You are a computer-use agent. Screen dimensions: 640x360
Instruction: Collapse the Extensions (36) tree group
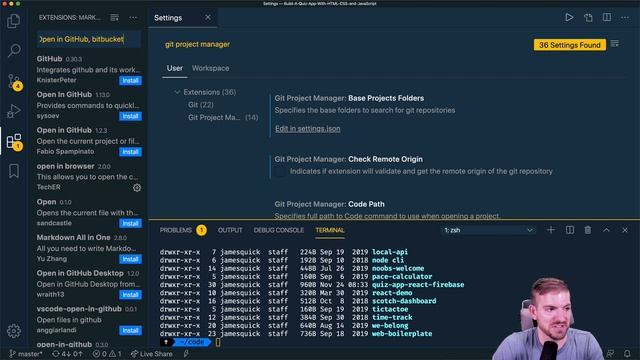(177, 92)
